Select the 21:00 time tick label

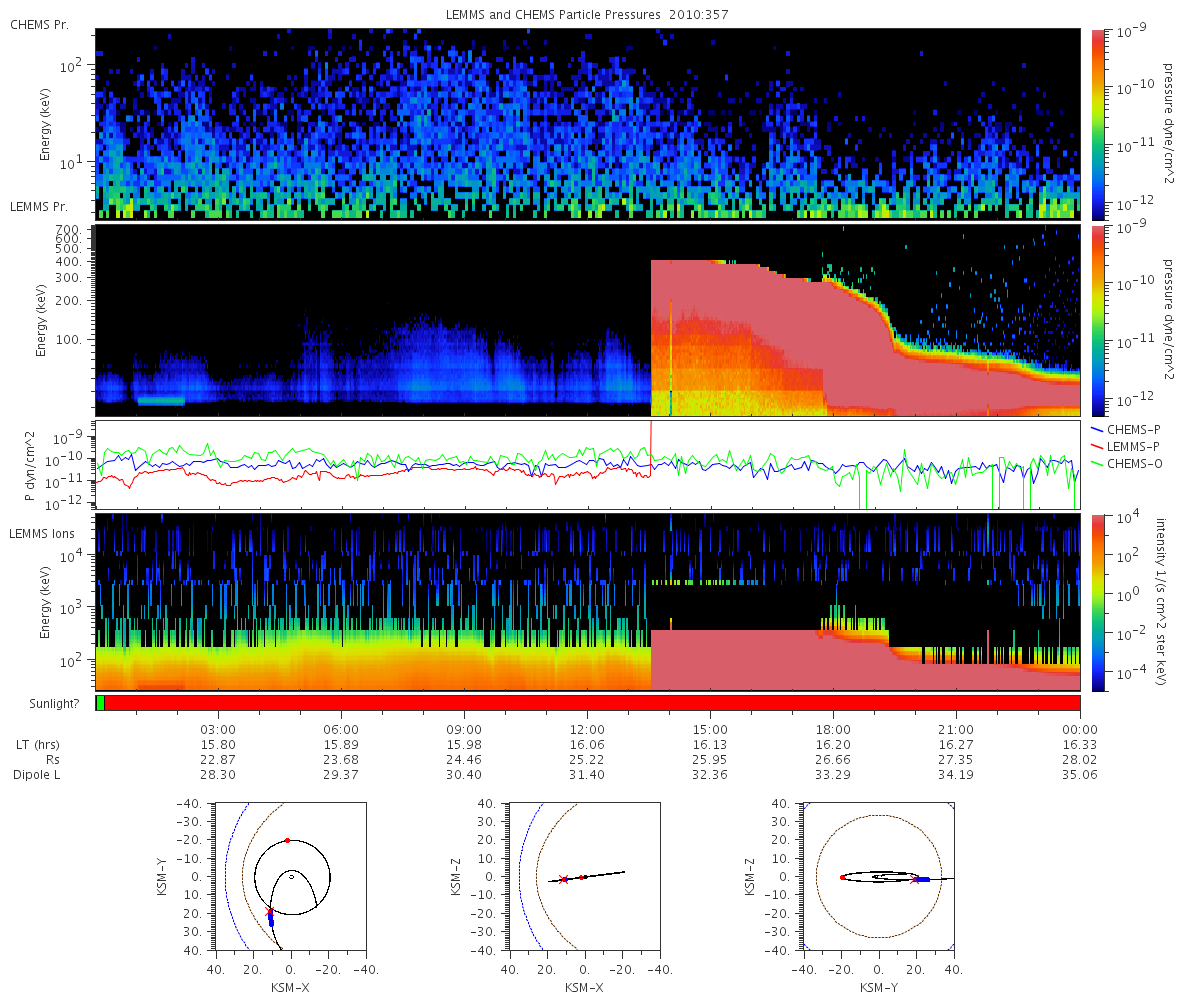pos(957,729)
